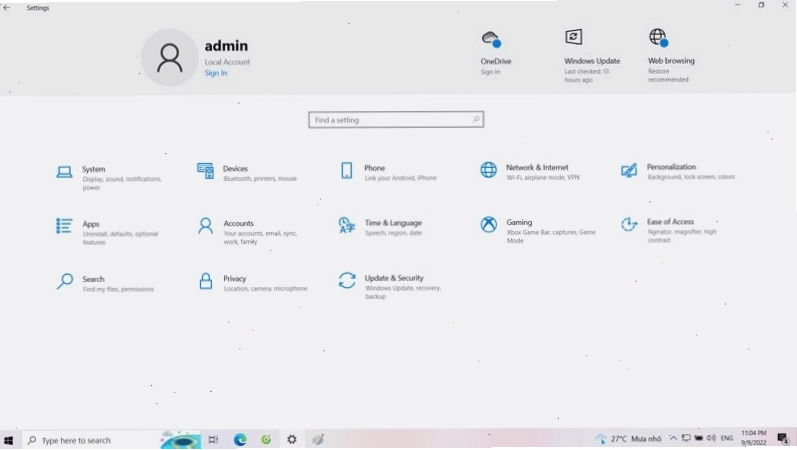Click the admin profile avatar
Screen dimensions: 797x450
click(169, 57)
